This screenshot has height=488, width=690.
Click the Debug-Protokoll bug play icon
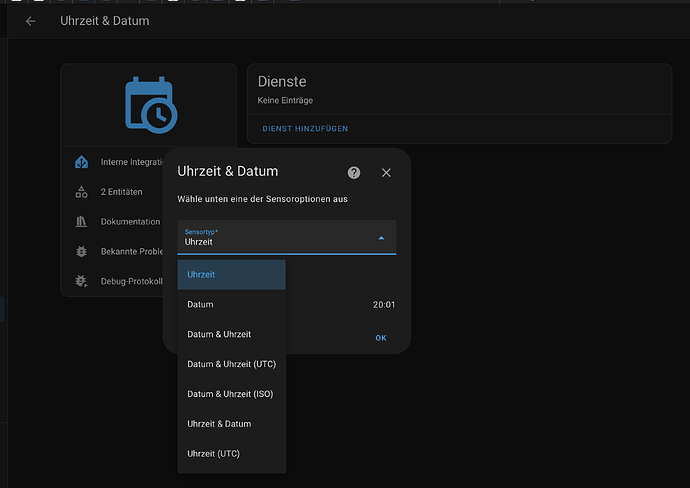[81, 281]
